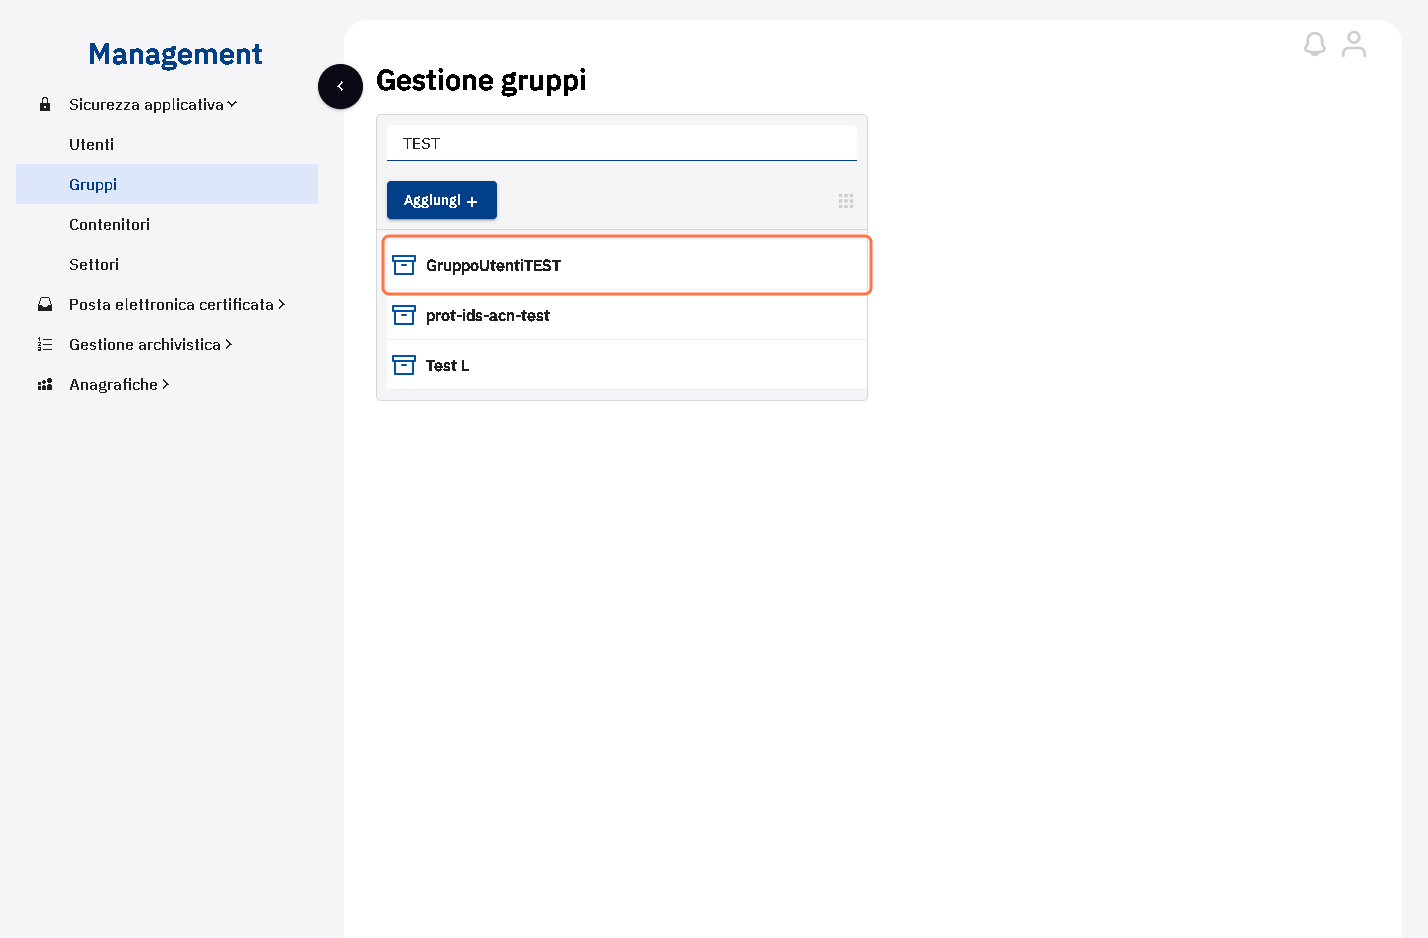Click the list icon beside Gestione archivistica

pyautogui.click(x=45, y=344)
